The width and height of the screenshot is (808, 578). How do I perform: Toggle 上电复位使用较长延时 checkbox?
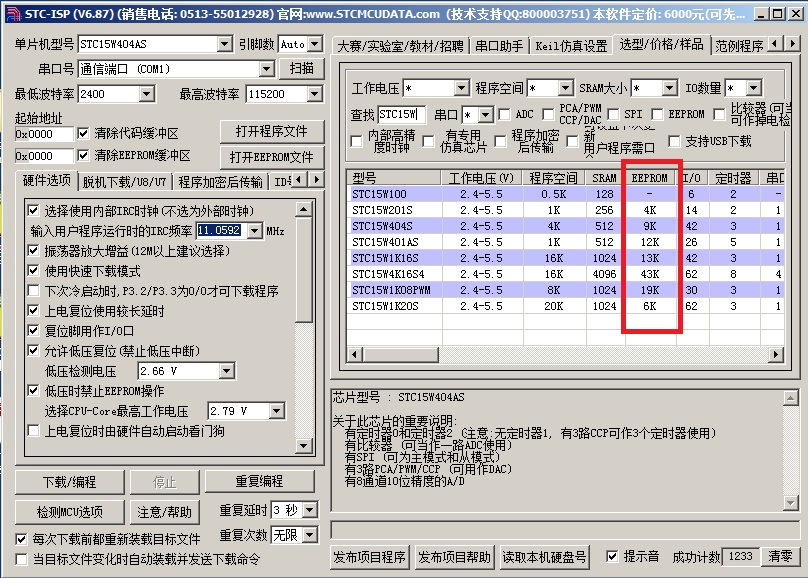(33, 311)
